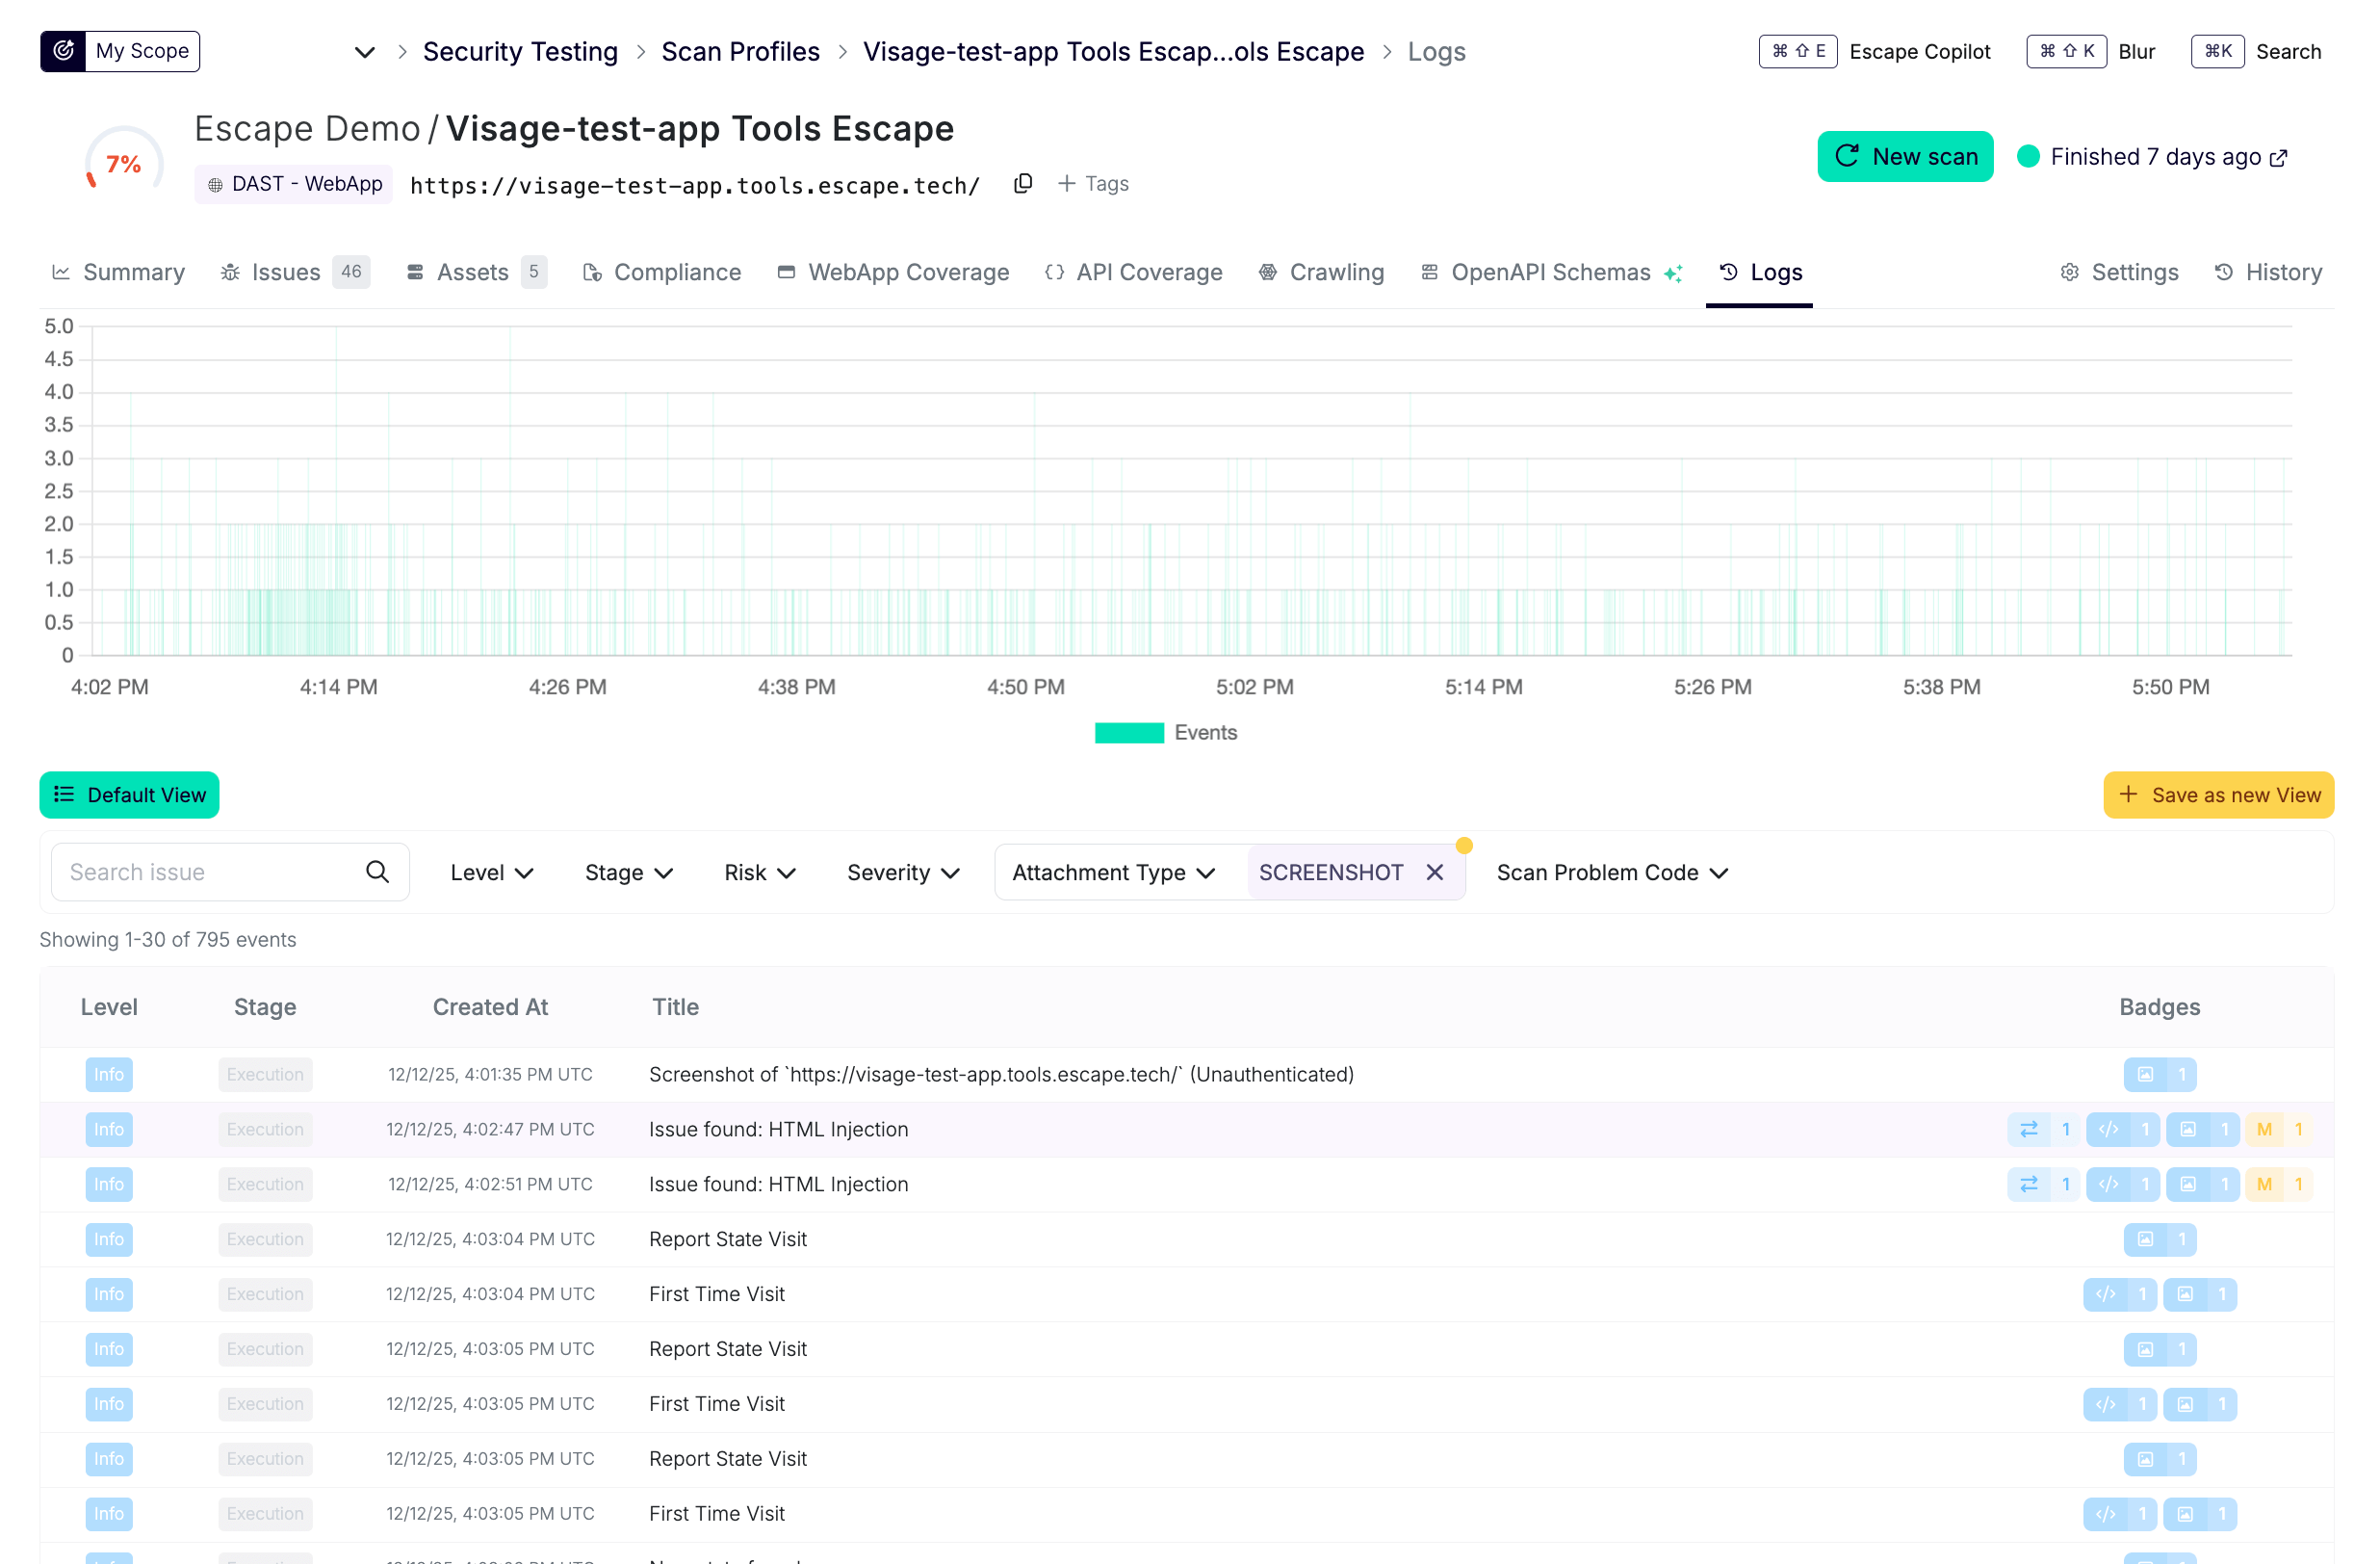Click the copy URL icon

[x=1022, y=184]
